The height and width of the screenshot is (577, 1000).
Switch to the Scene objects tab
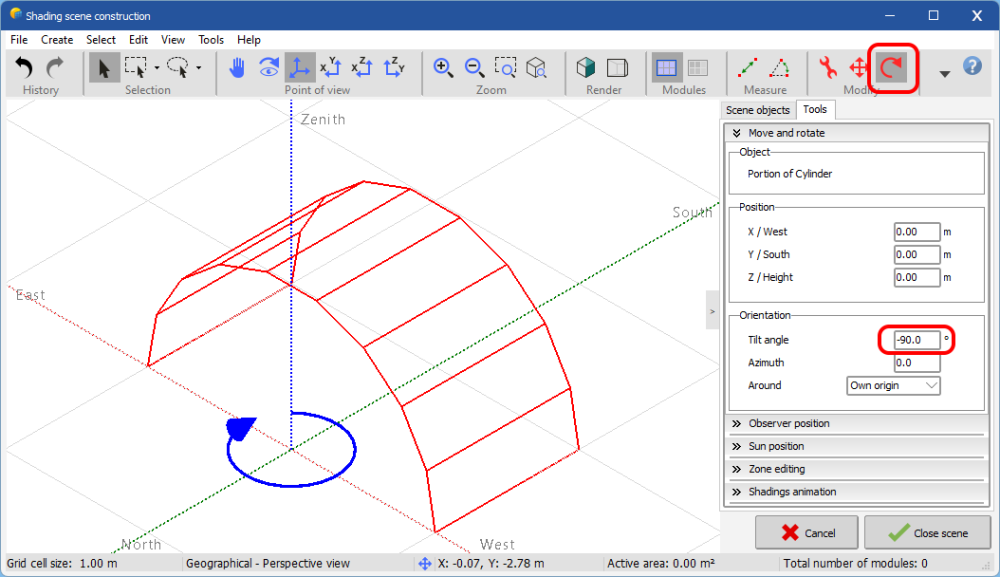click(x=757, y=110)
